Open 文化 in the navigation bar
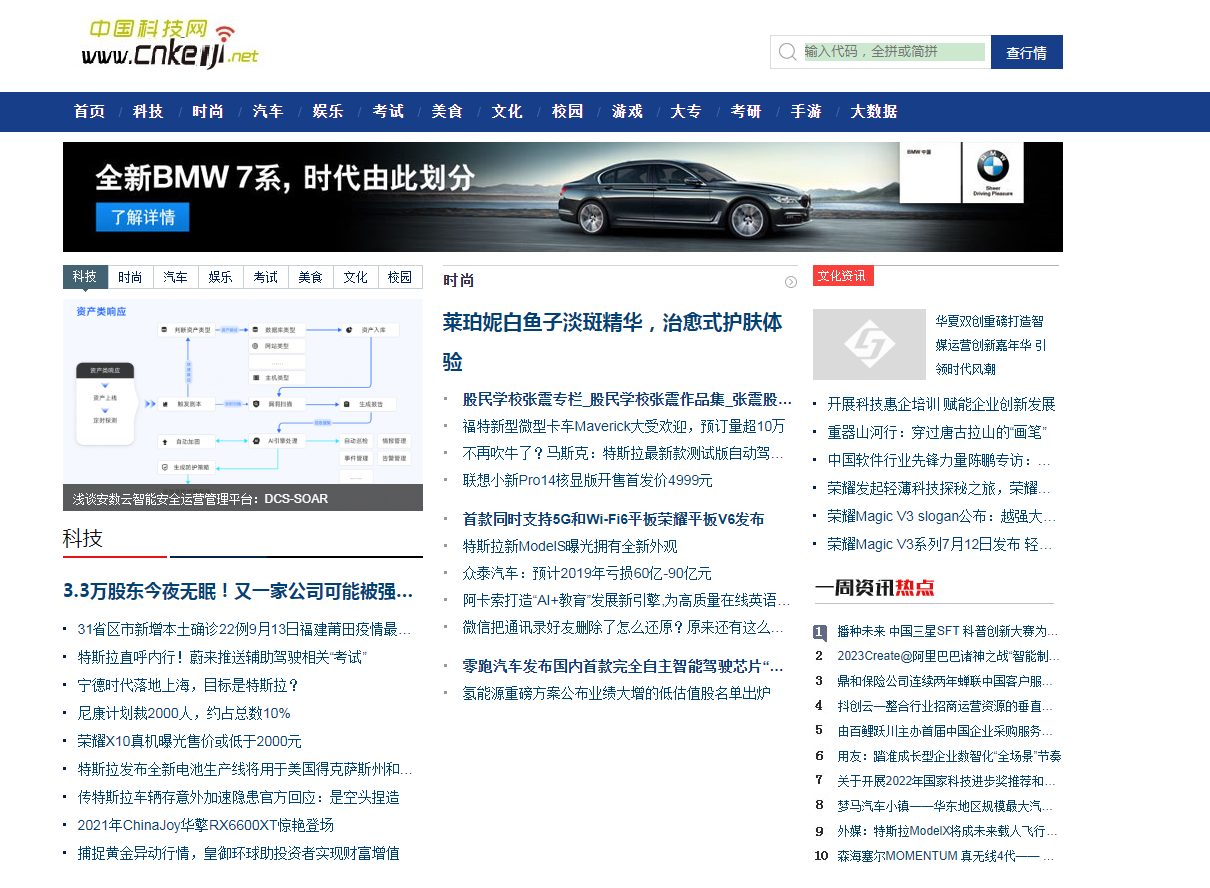This screenshot has height=888, width=1210. tap(507, 111)
